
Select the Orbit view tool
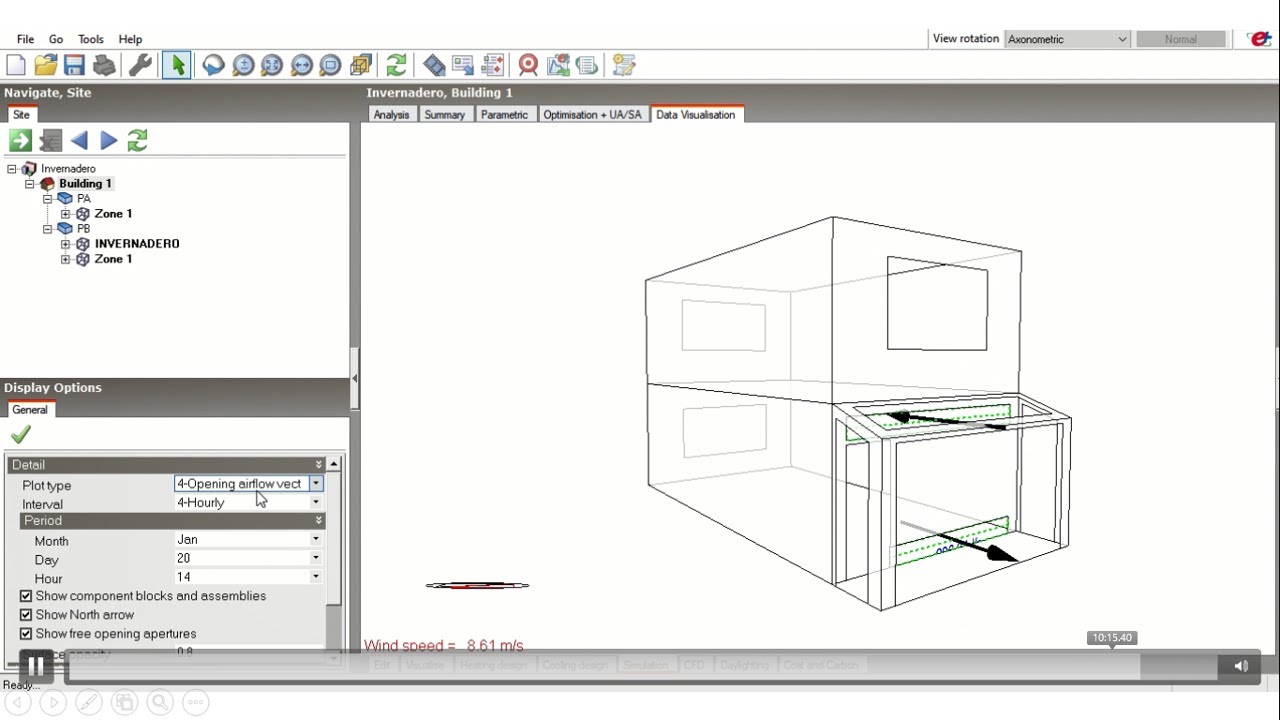pyautogui.click(x=213, y=66)
